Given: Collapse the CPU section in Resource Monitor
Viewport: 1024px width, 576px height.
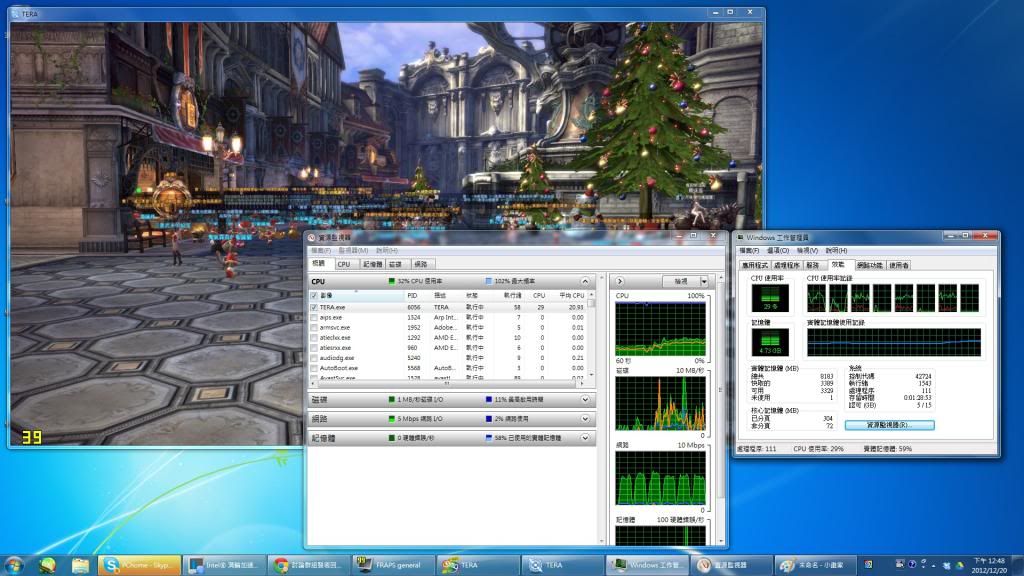Looking at the screenshot, I should (584, 281).
